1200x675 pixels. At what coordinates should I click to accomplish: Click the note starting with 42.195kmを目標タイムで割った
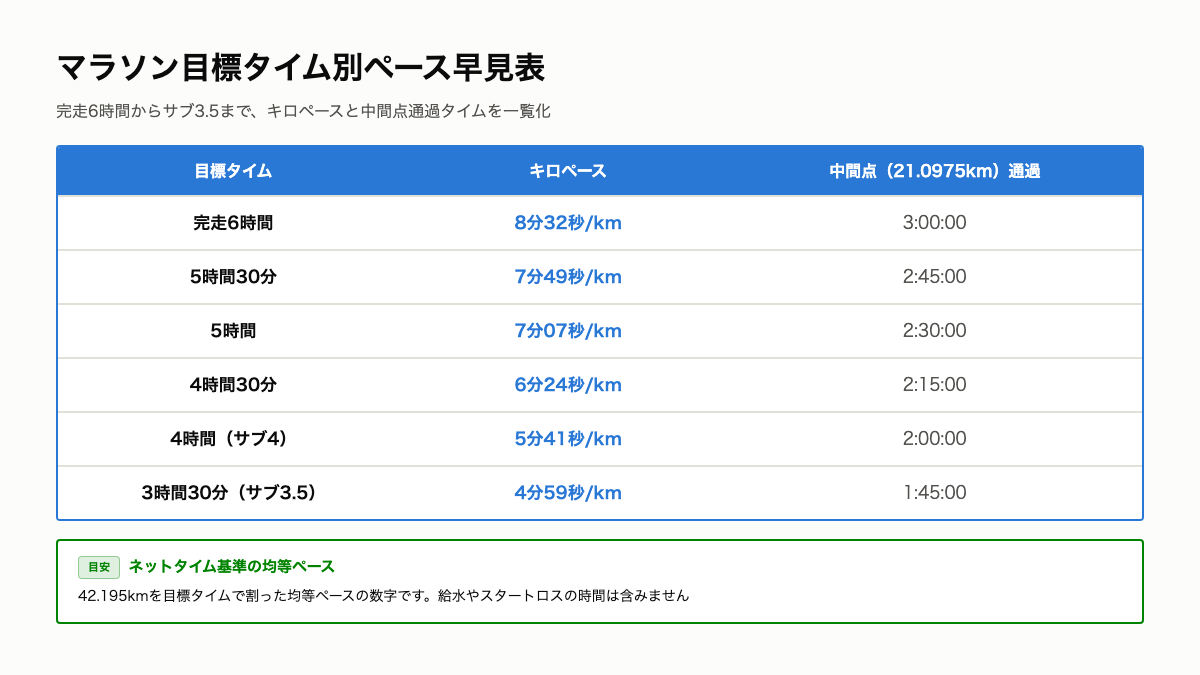click(x=383, y=596)
